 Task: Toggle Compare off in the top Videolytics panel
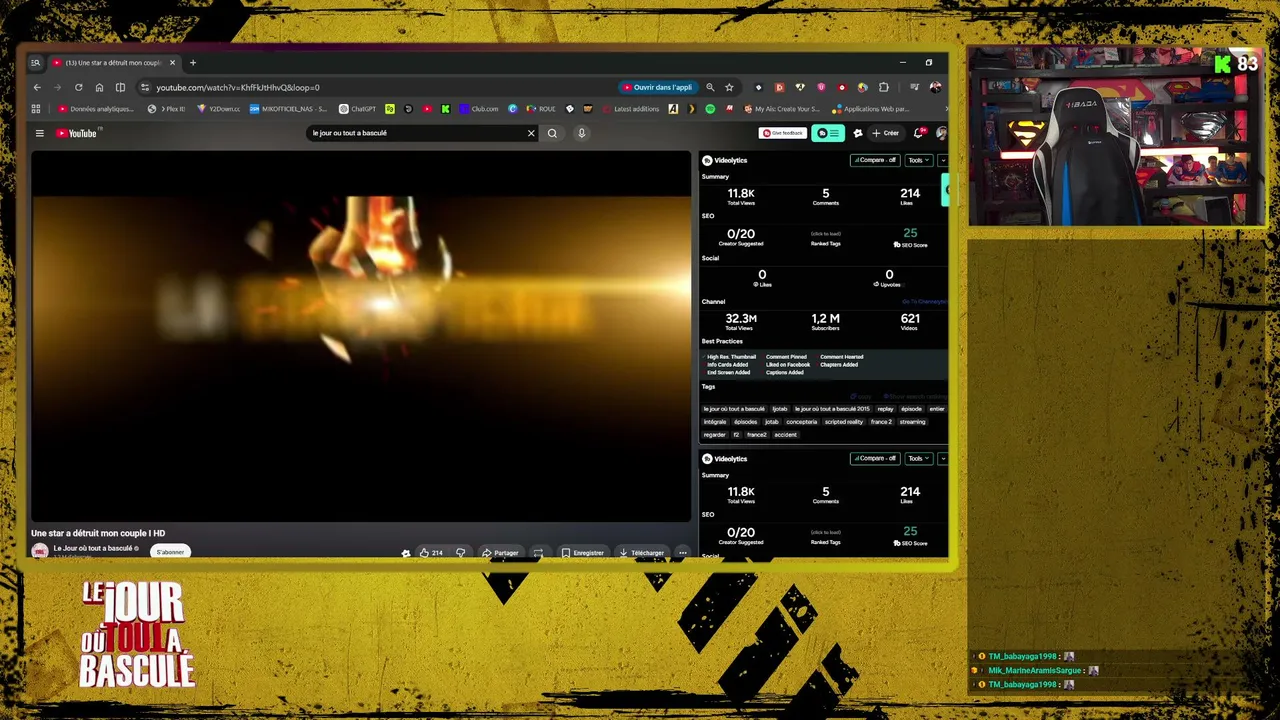click(875, 160)
